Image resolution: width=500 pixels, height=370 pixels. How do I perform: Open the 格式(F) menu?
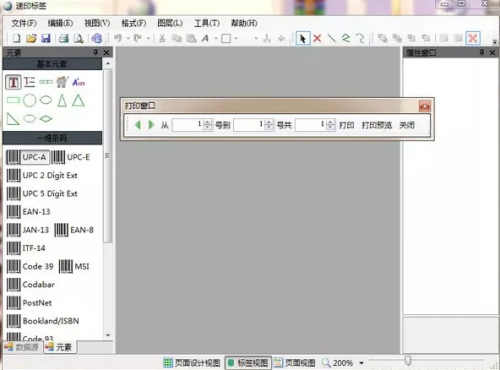[134, 23]
